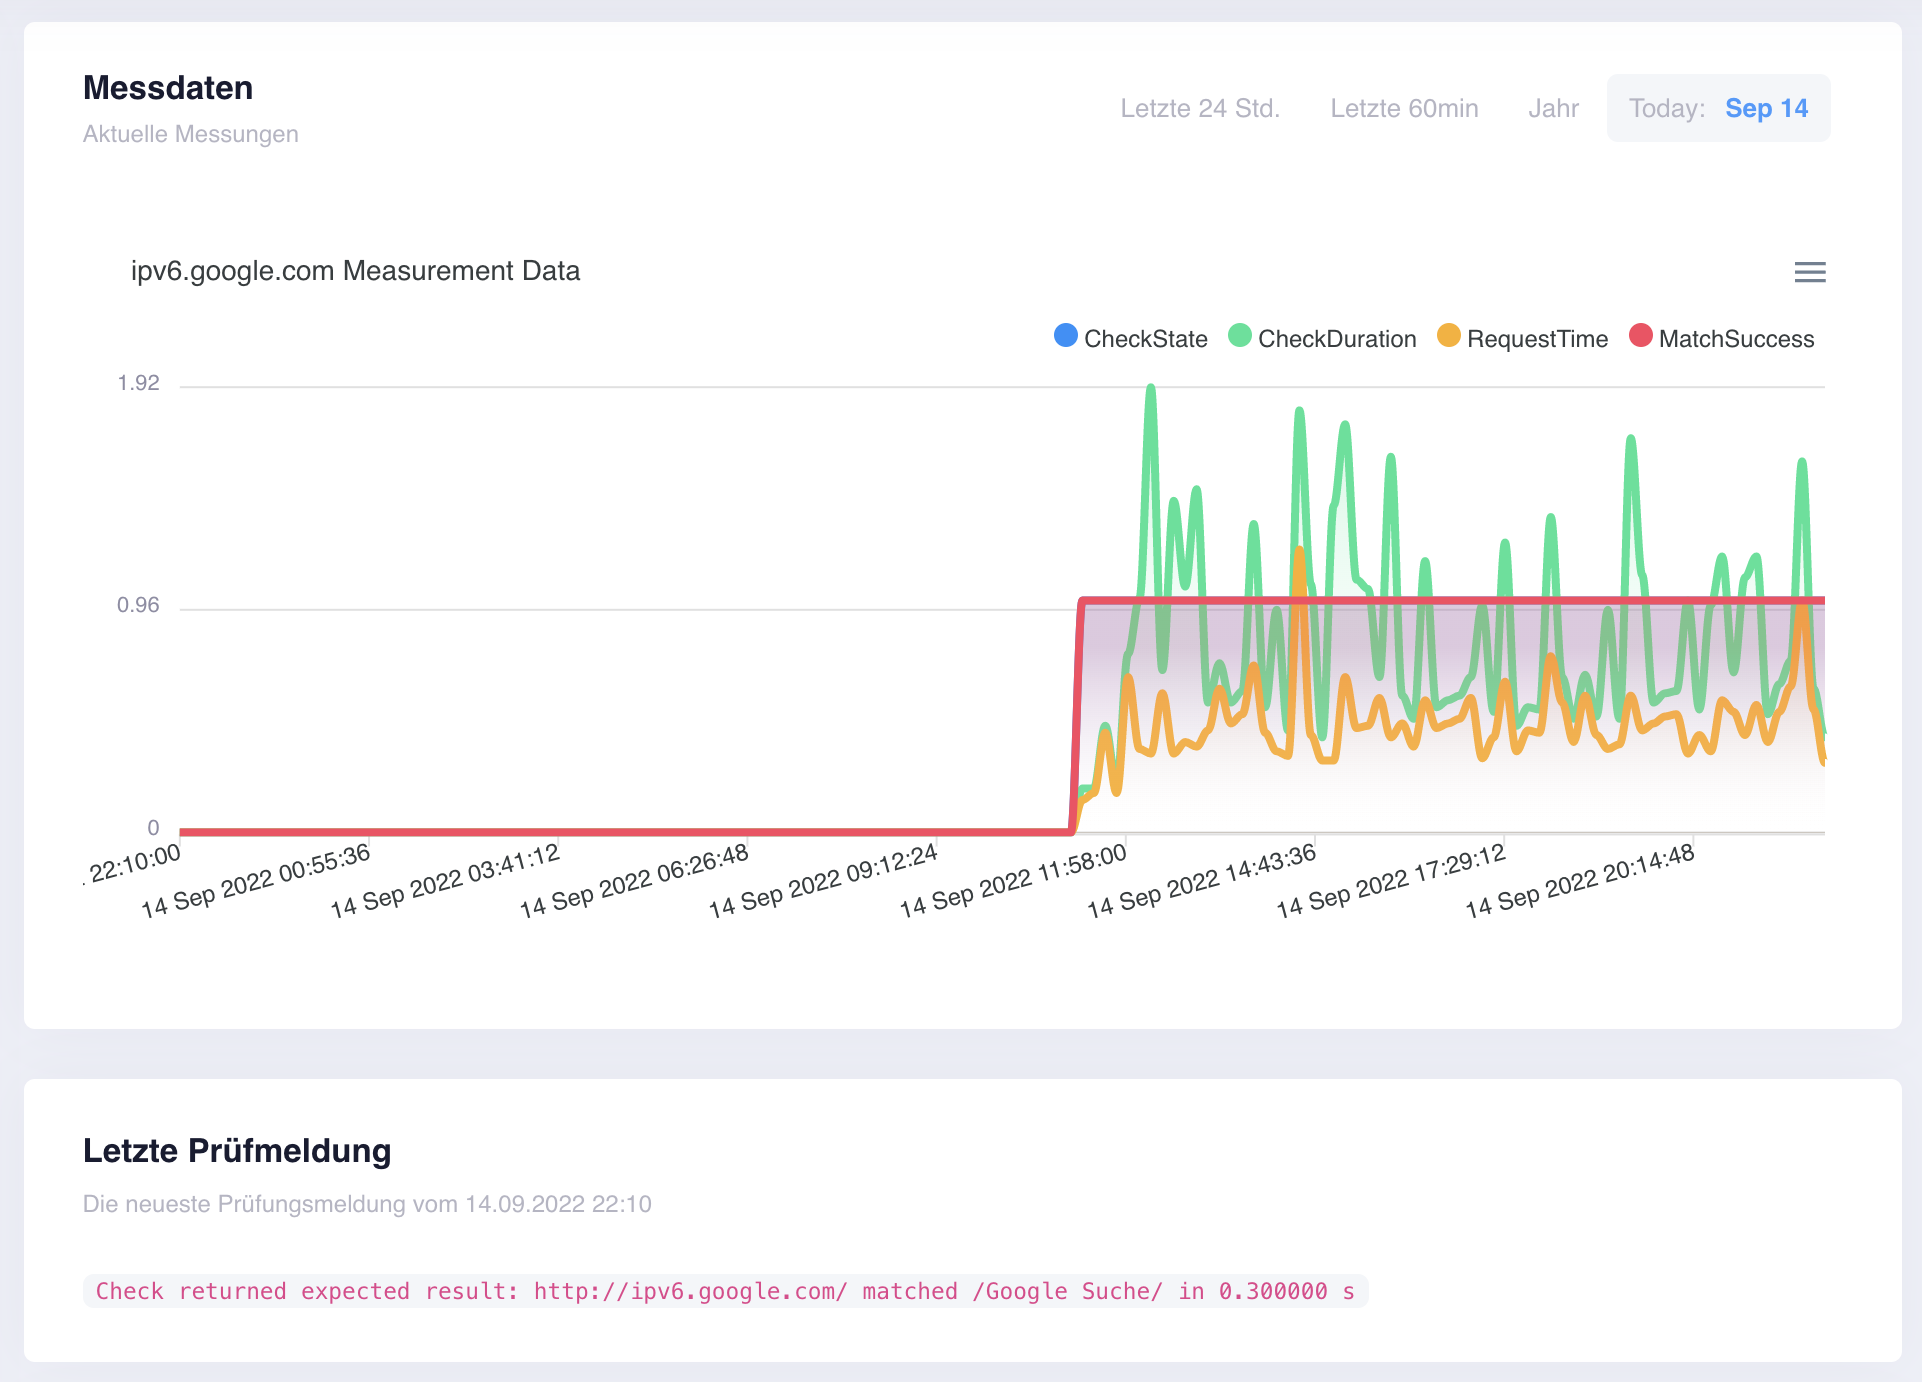Switch to the Letzte 24 Std. tab
The image size is (1922, 1382).
pyautogui.click(x=1200, y=108)
